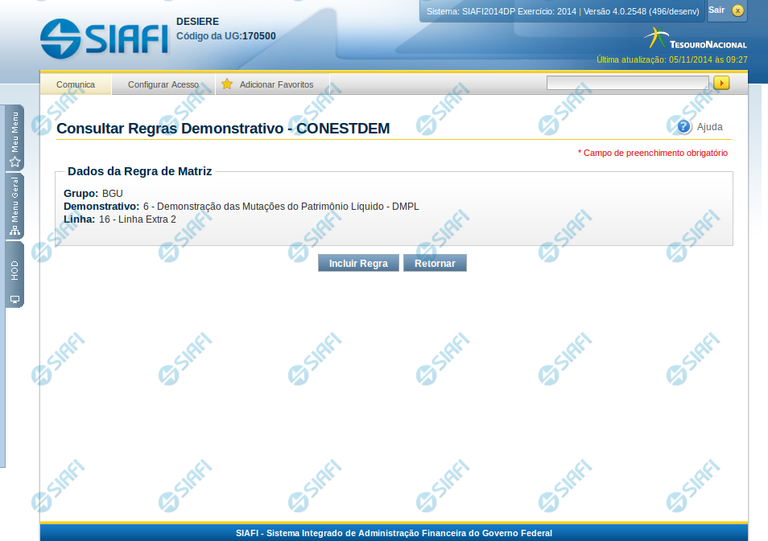Image resolution: width=768 pixels, height=541 pixels.
Task: Click 'Dados da Regra de Matriz' heading
Action: point(140,171)
